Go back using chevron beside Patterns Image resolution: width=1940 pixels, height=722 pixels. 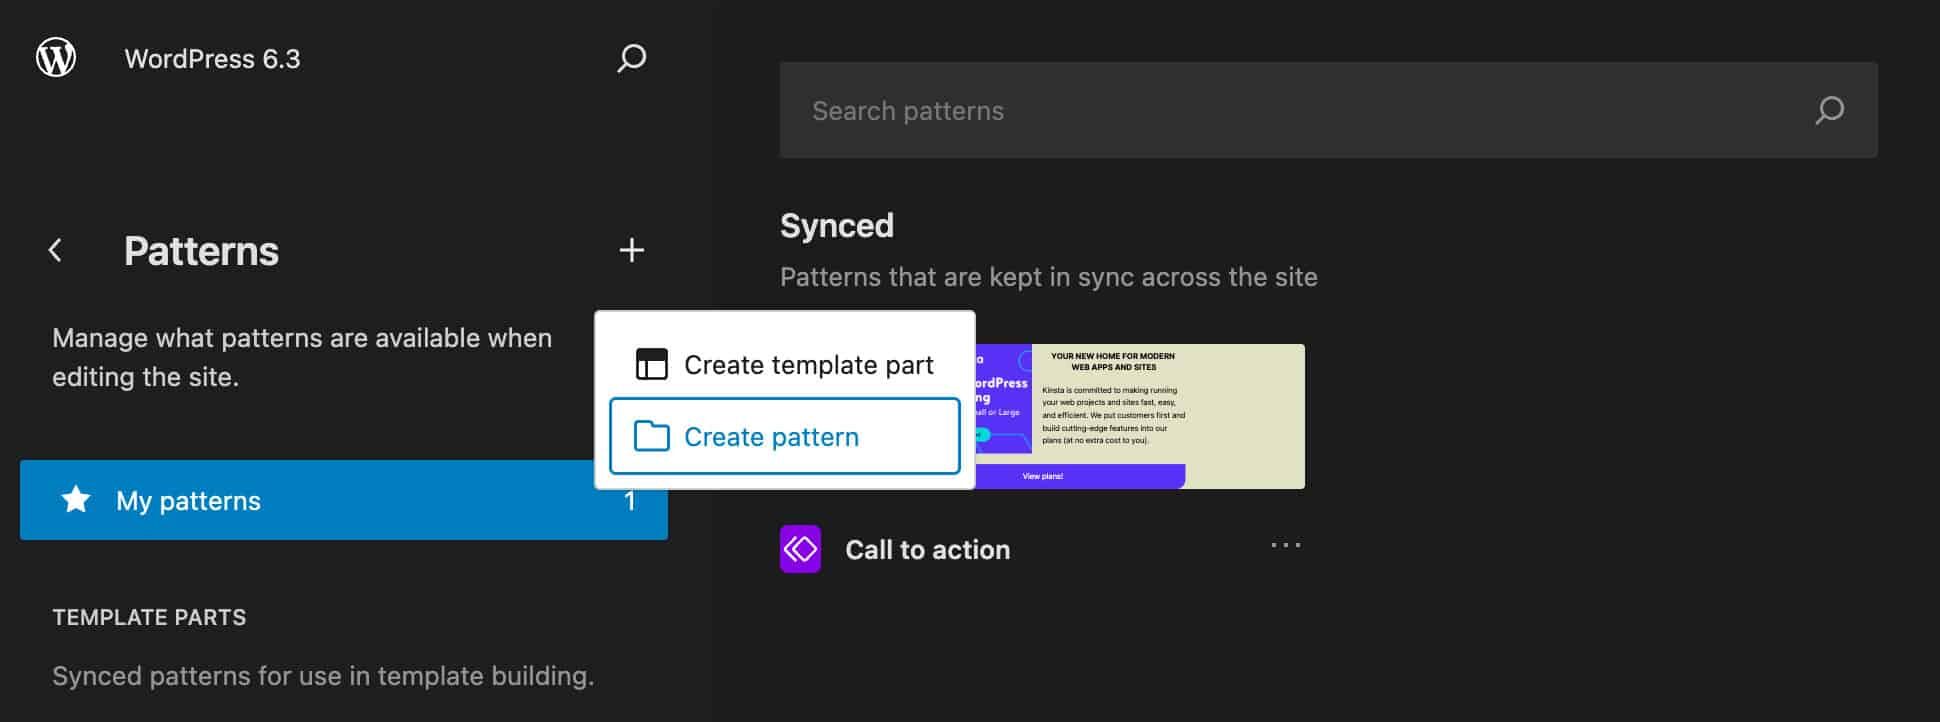coord(56,250)
